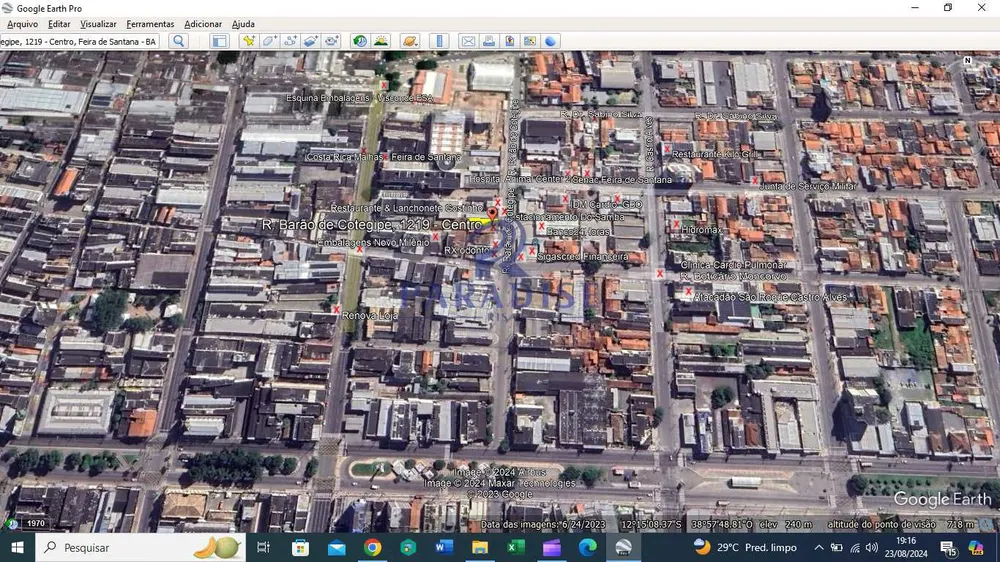The image size is (1000, 562).
Task: Select the add path tool
Action: [x=290, y=41]
